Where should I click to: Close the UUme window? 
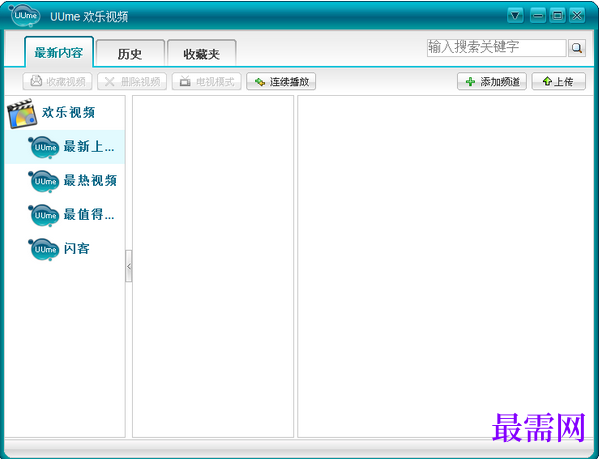[x=577, y=16]
